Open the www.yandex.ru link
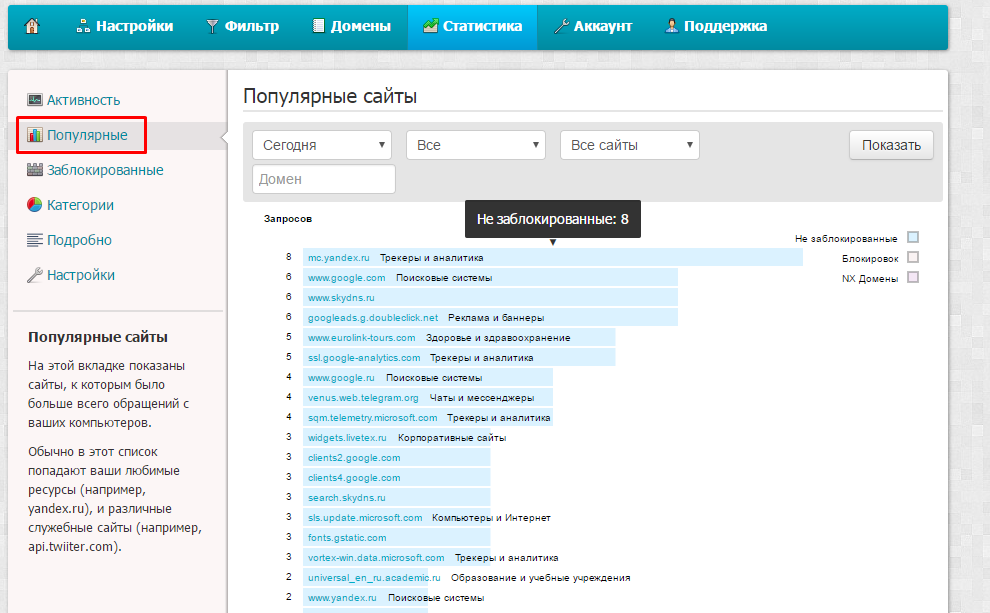The width and height of the screenshot is (990, 613). pyautogui.click(x=342, y=598)
